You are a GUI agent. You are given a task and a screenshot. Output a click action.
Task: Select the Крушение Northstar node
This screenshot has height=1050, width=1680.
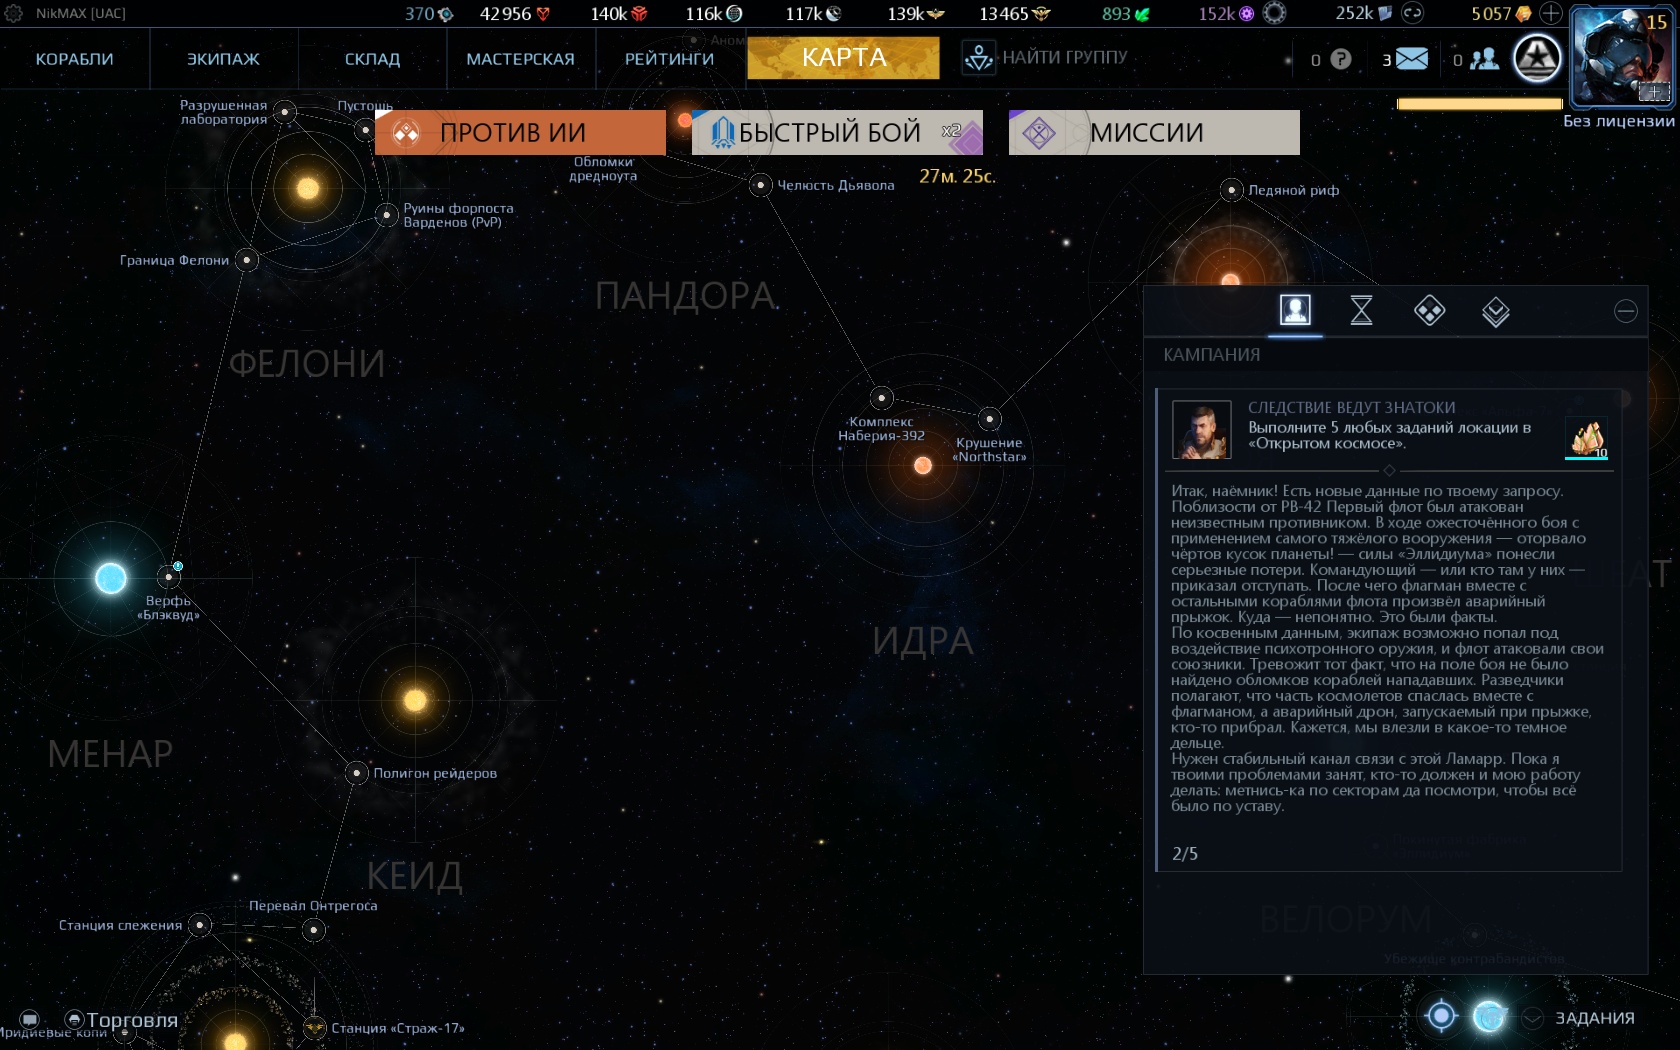coord(989,418)
